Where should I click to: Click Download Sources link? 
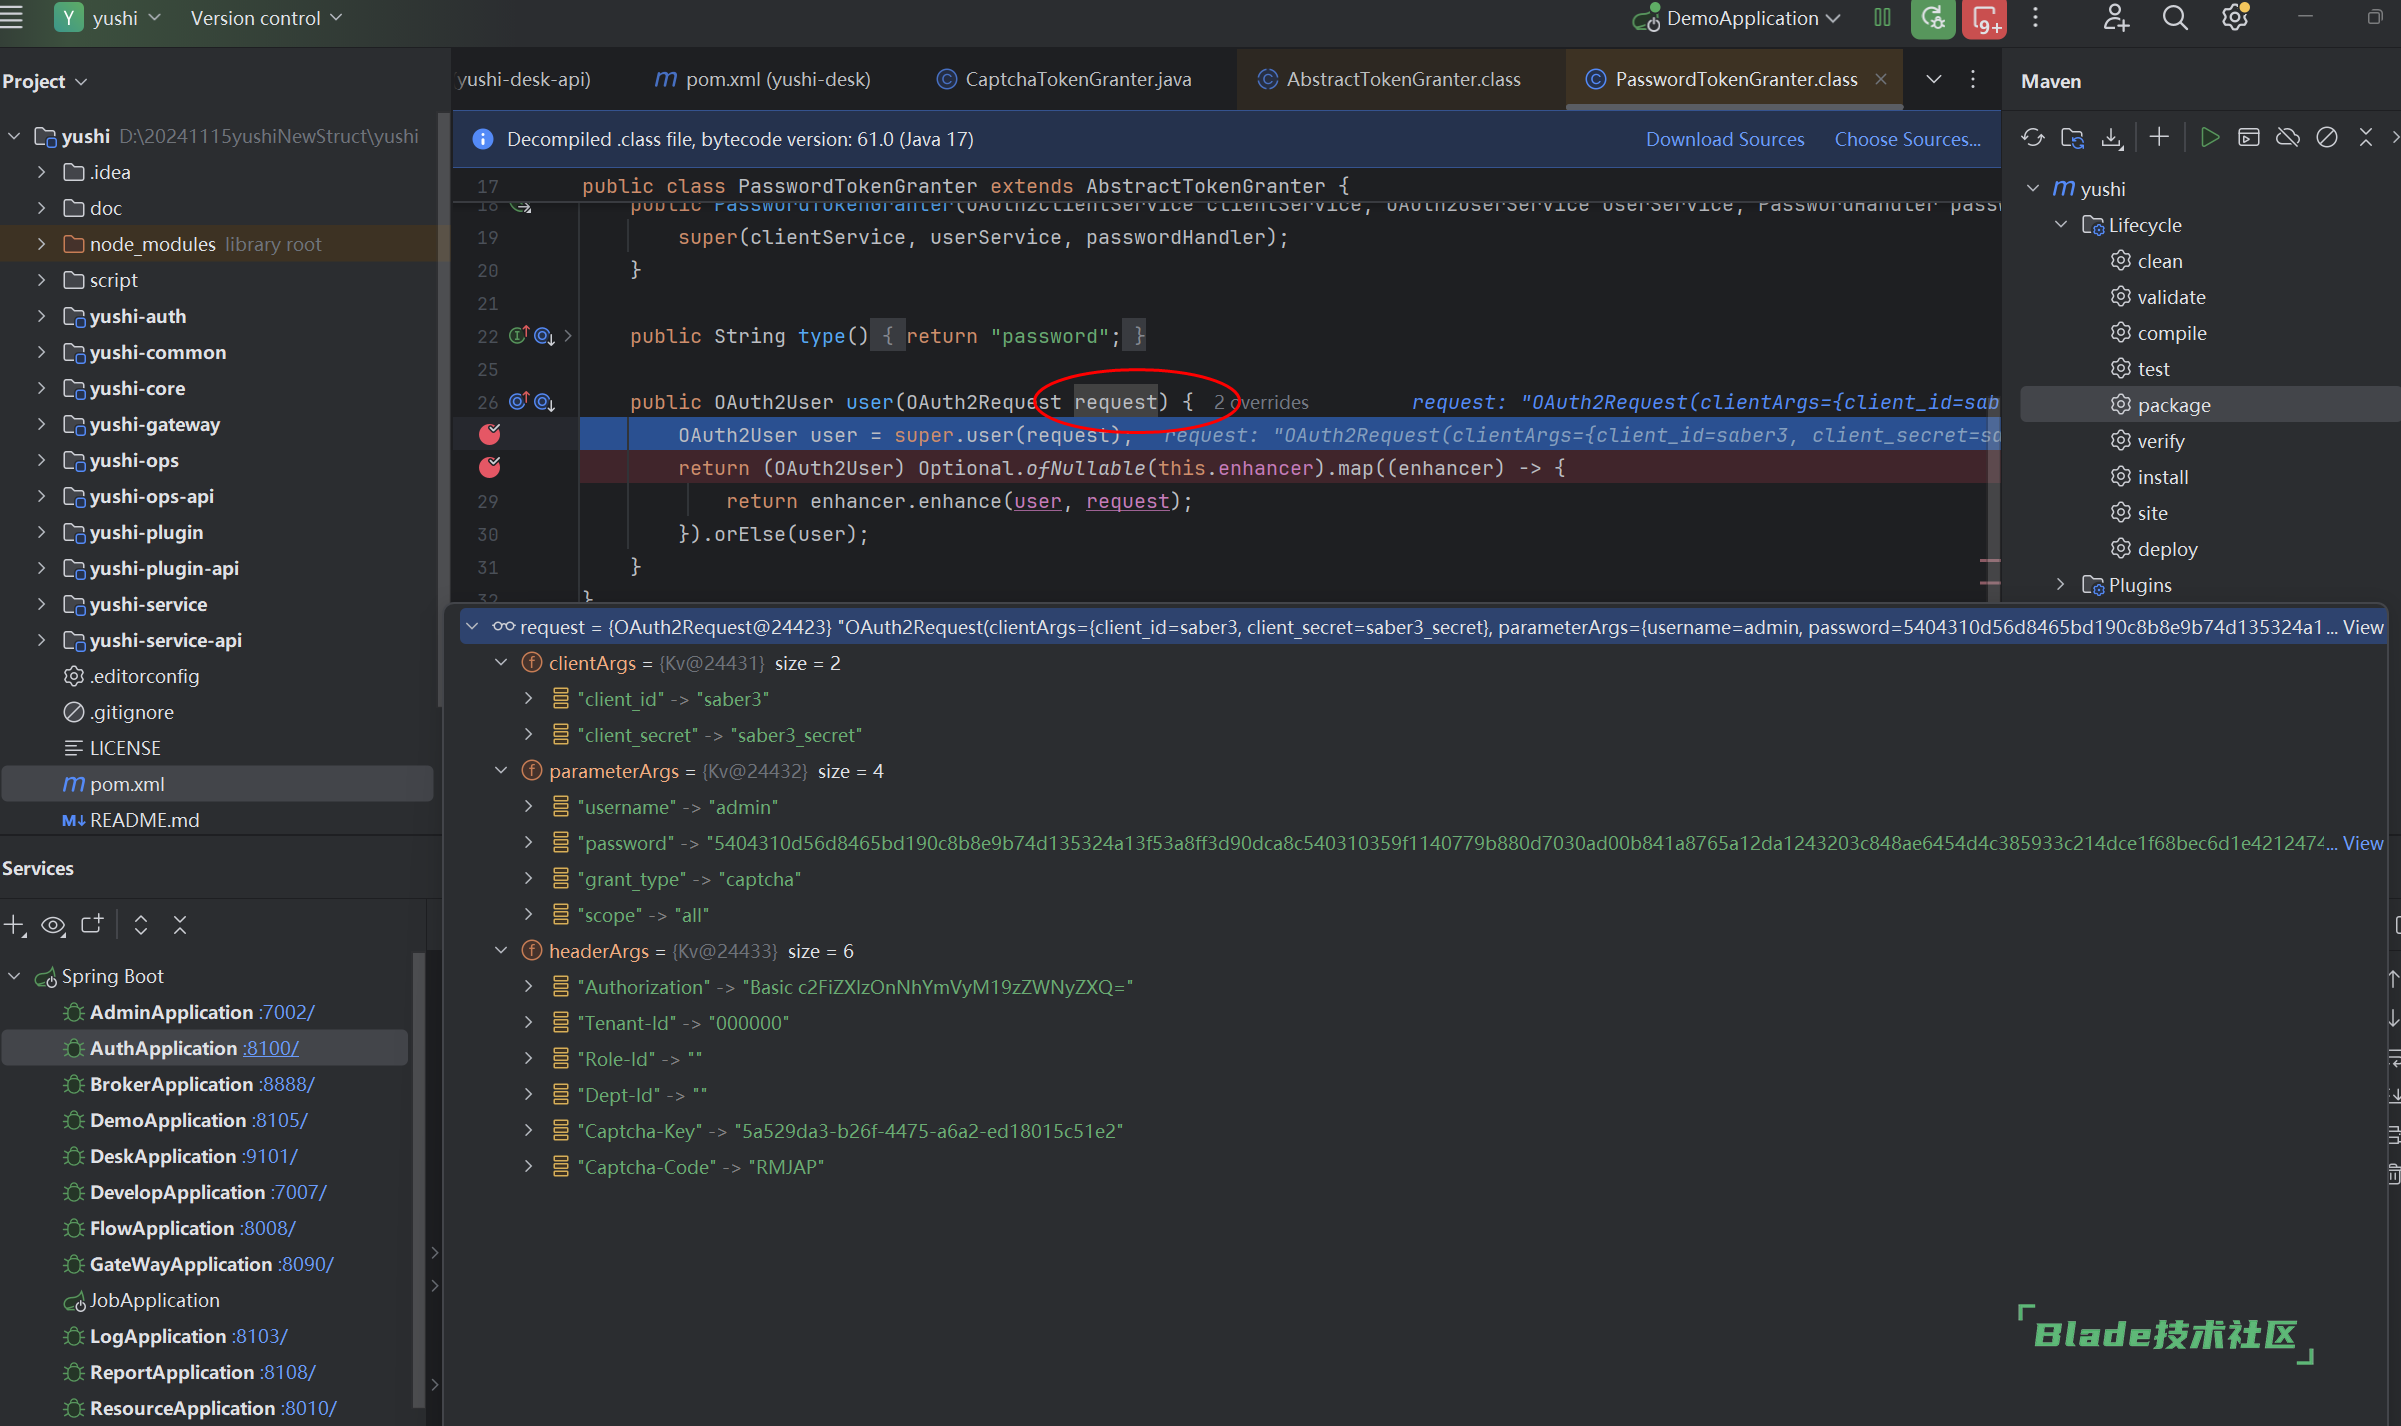click(x=1725, y=139)
